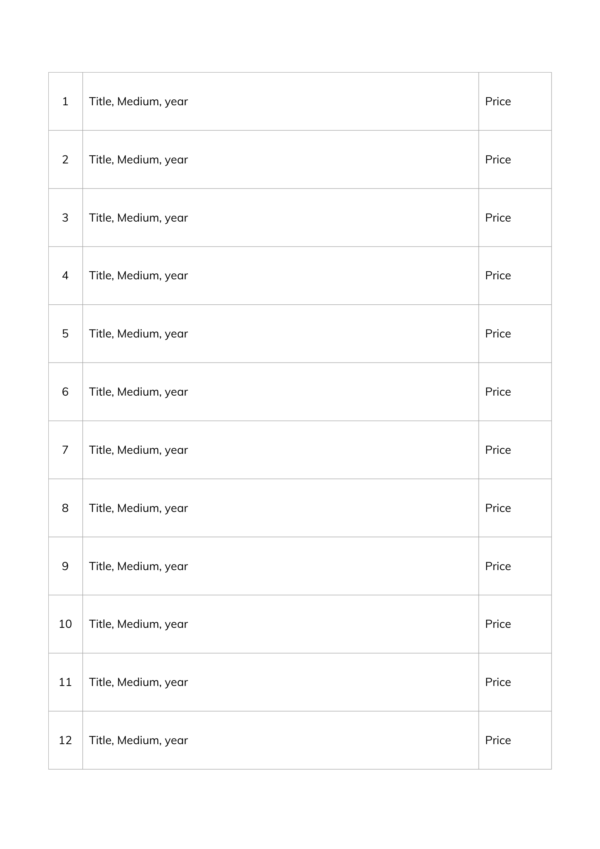Screen dimensions: 600x849
Task: Select Title, Medium, year in row 9
Action: coord(138,566)
